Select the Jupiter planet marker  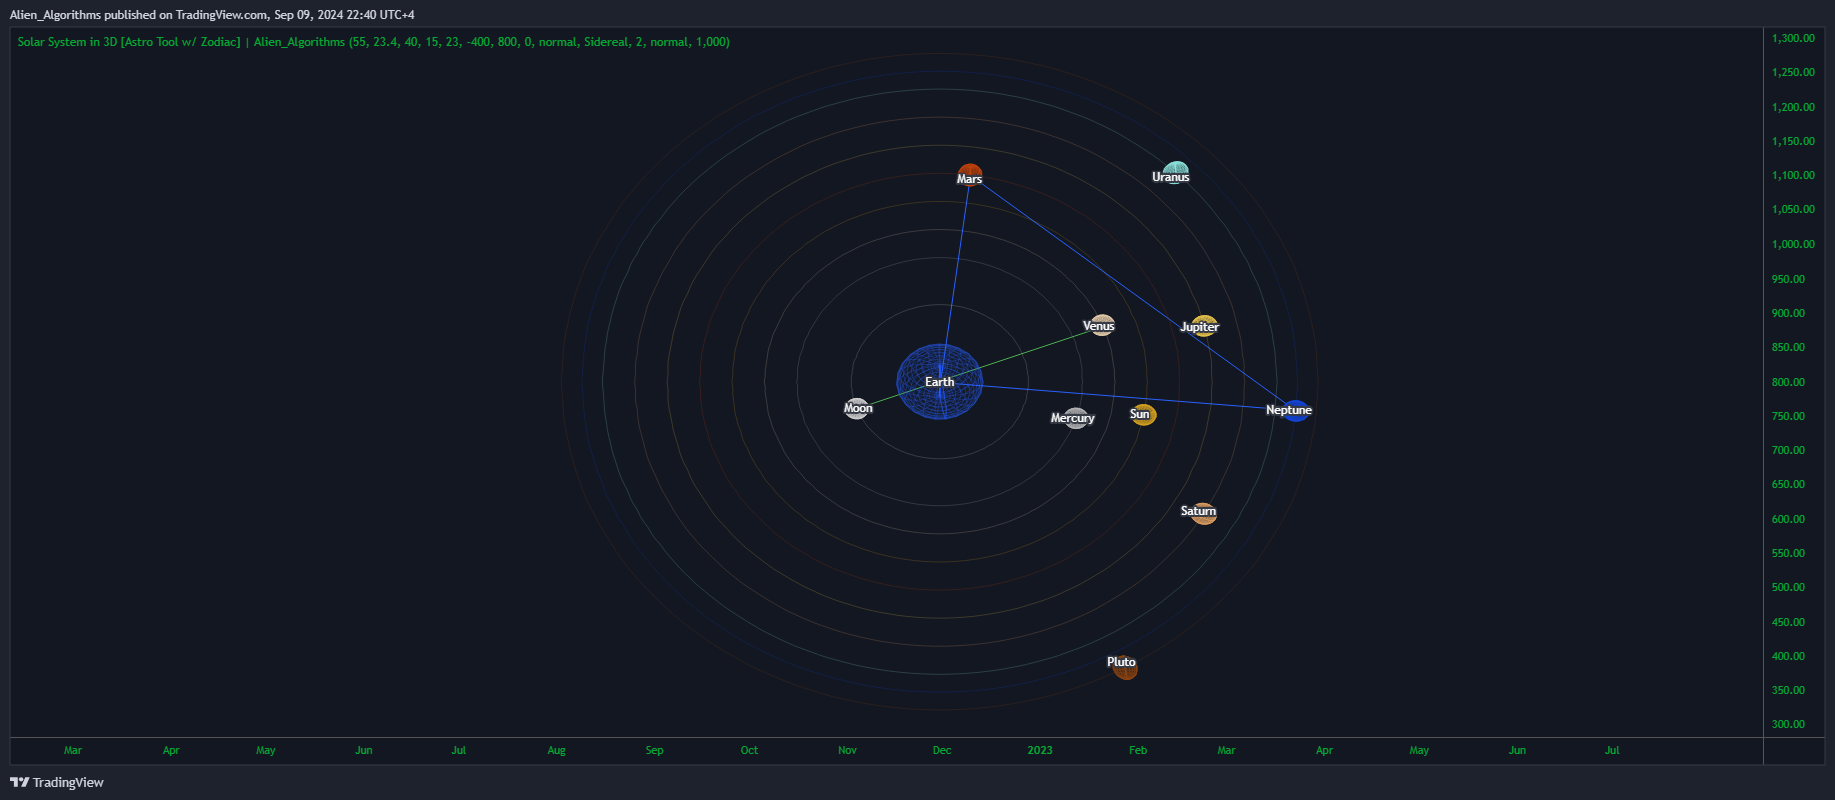click(x=1205, y=326)
